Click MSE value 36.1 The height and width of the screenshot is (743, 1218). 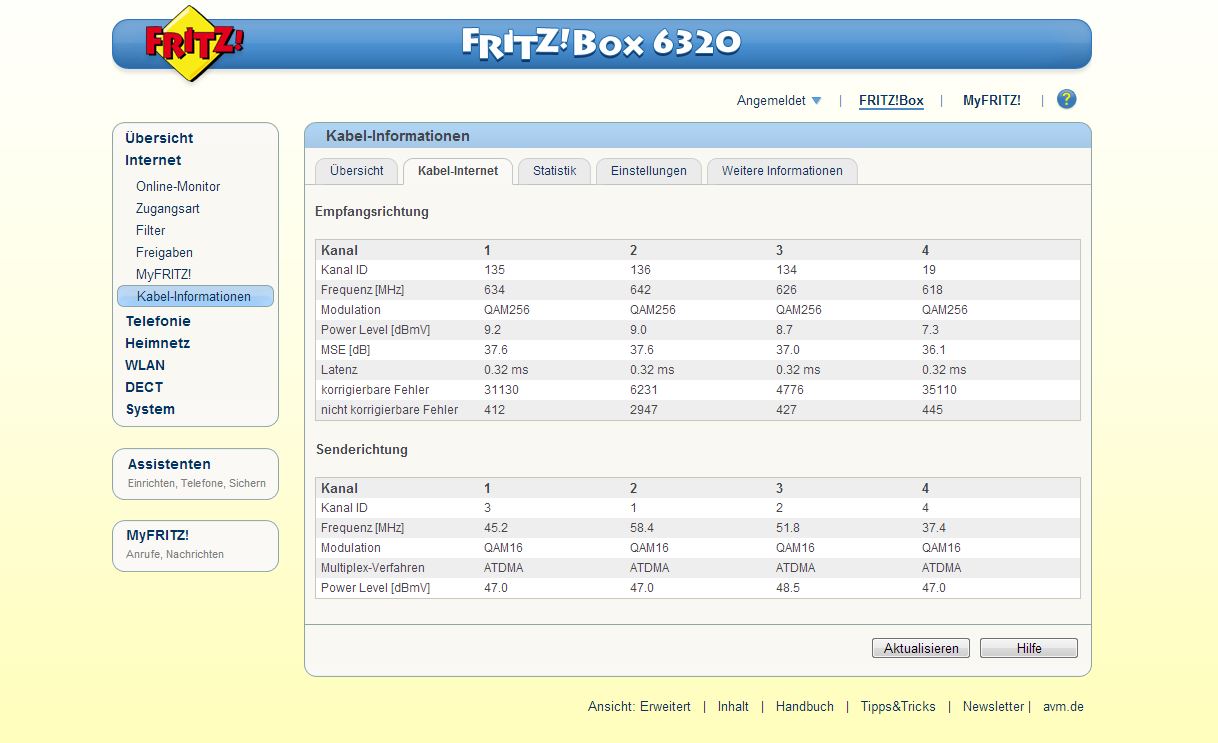(934, 350)
